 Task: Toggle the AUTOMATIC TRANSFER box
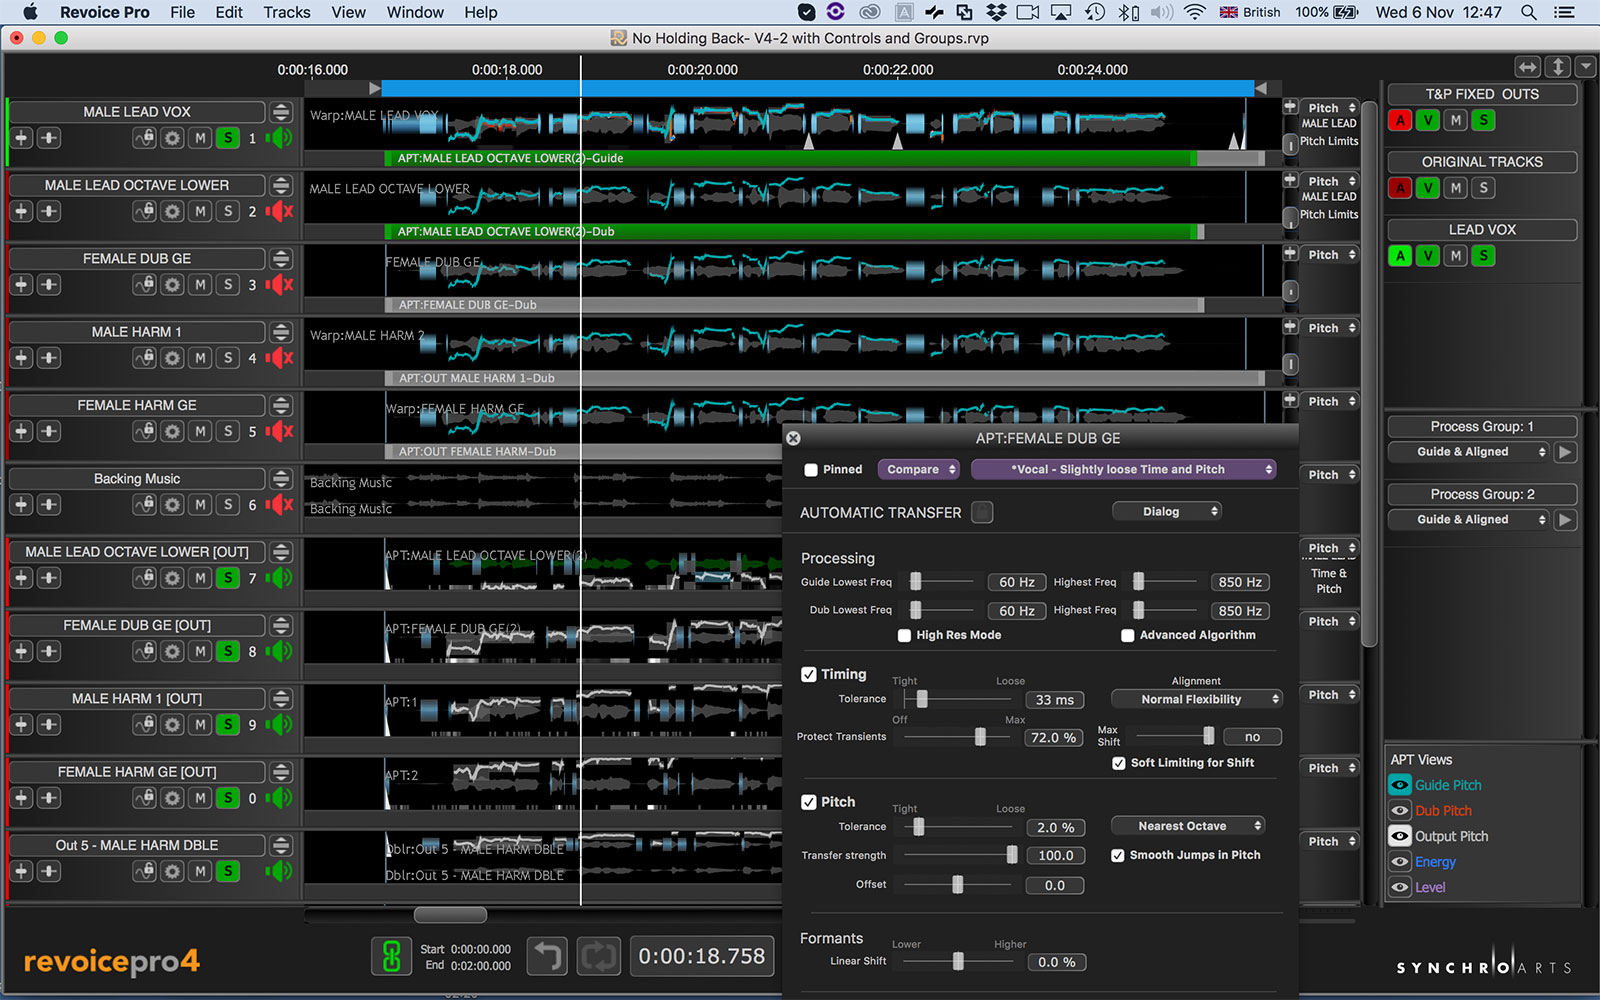pyautogui.click(x=982, y=512)
